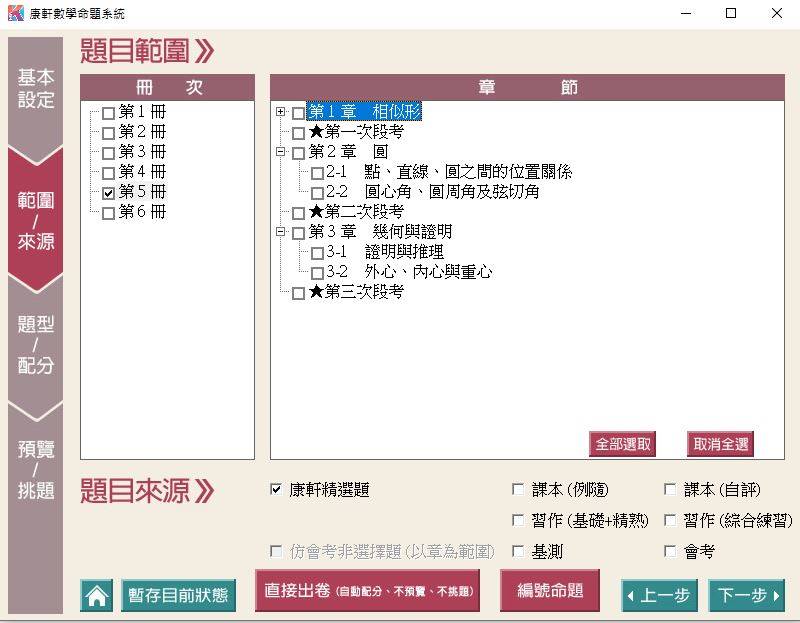Viewport: 800px width, 623px height.
Task: Check the 第3冊 checkbox
Action: tap(108, 153)
